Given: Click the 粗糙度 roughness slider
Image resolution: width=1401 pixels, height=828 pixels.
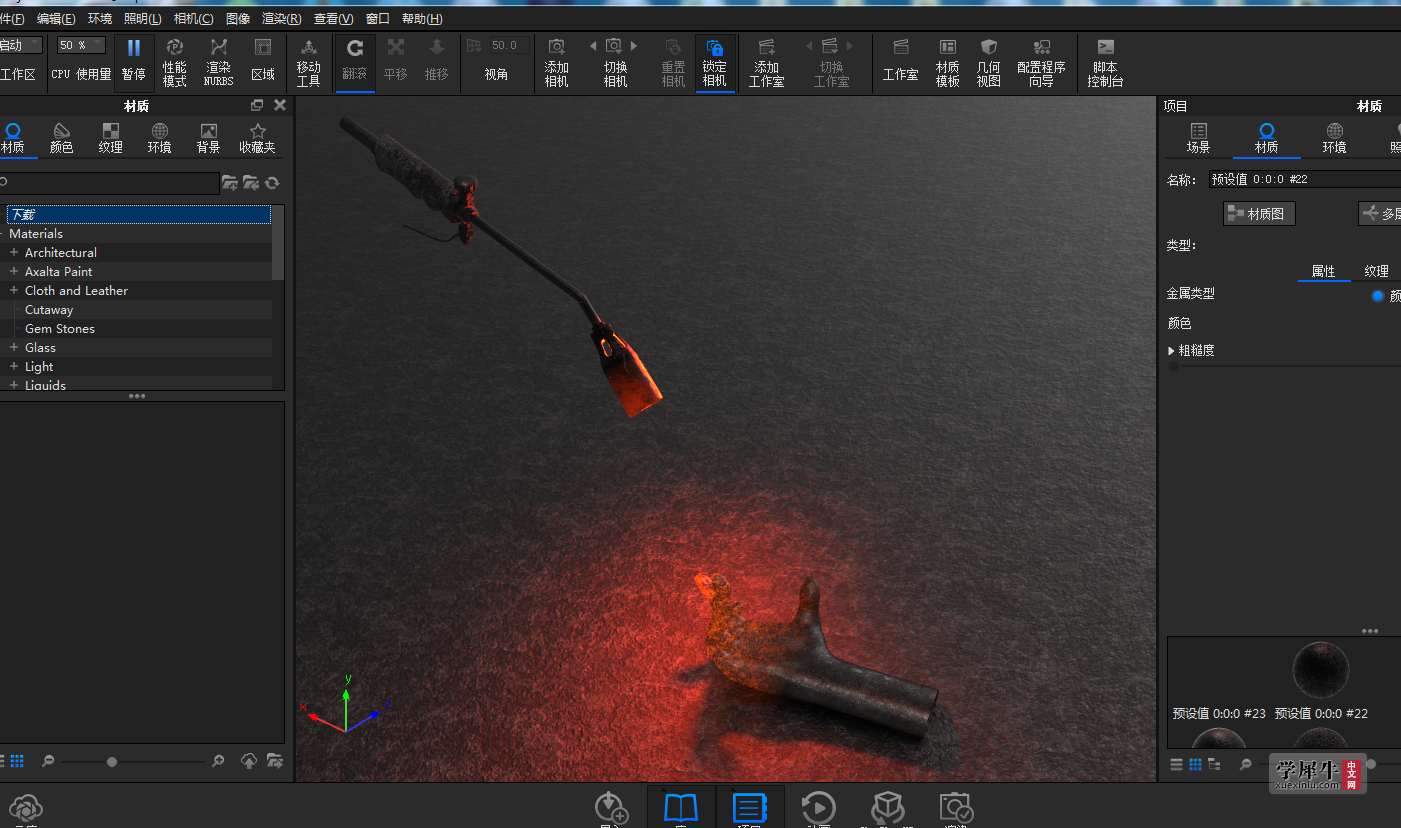Looking at the screenshot, I should 1284,367.
